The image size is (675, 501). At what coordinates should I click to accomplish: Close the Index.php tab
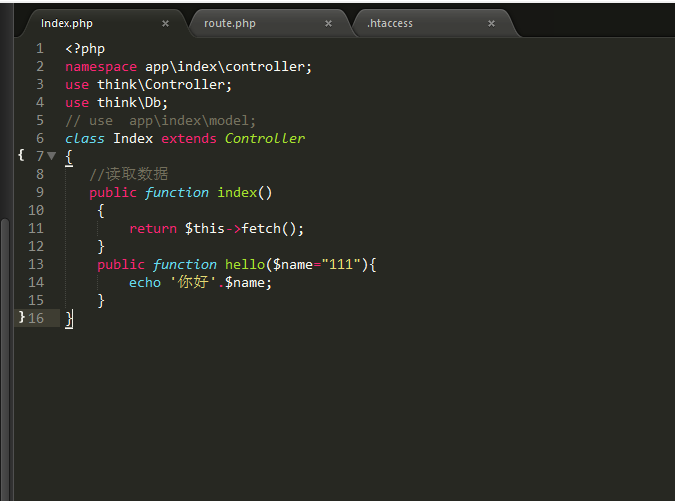tap(165, 23)
